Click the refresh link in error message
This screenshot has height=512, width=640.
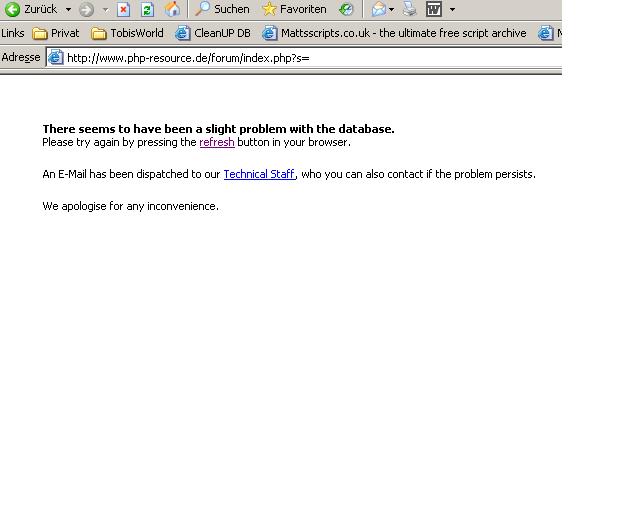coord(217,142)
